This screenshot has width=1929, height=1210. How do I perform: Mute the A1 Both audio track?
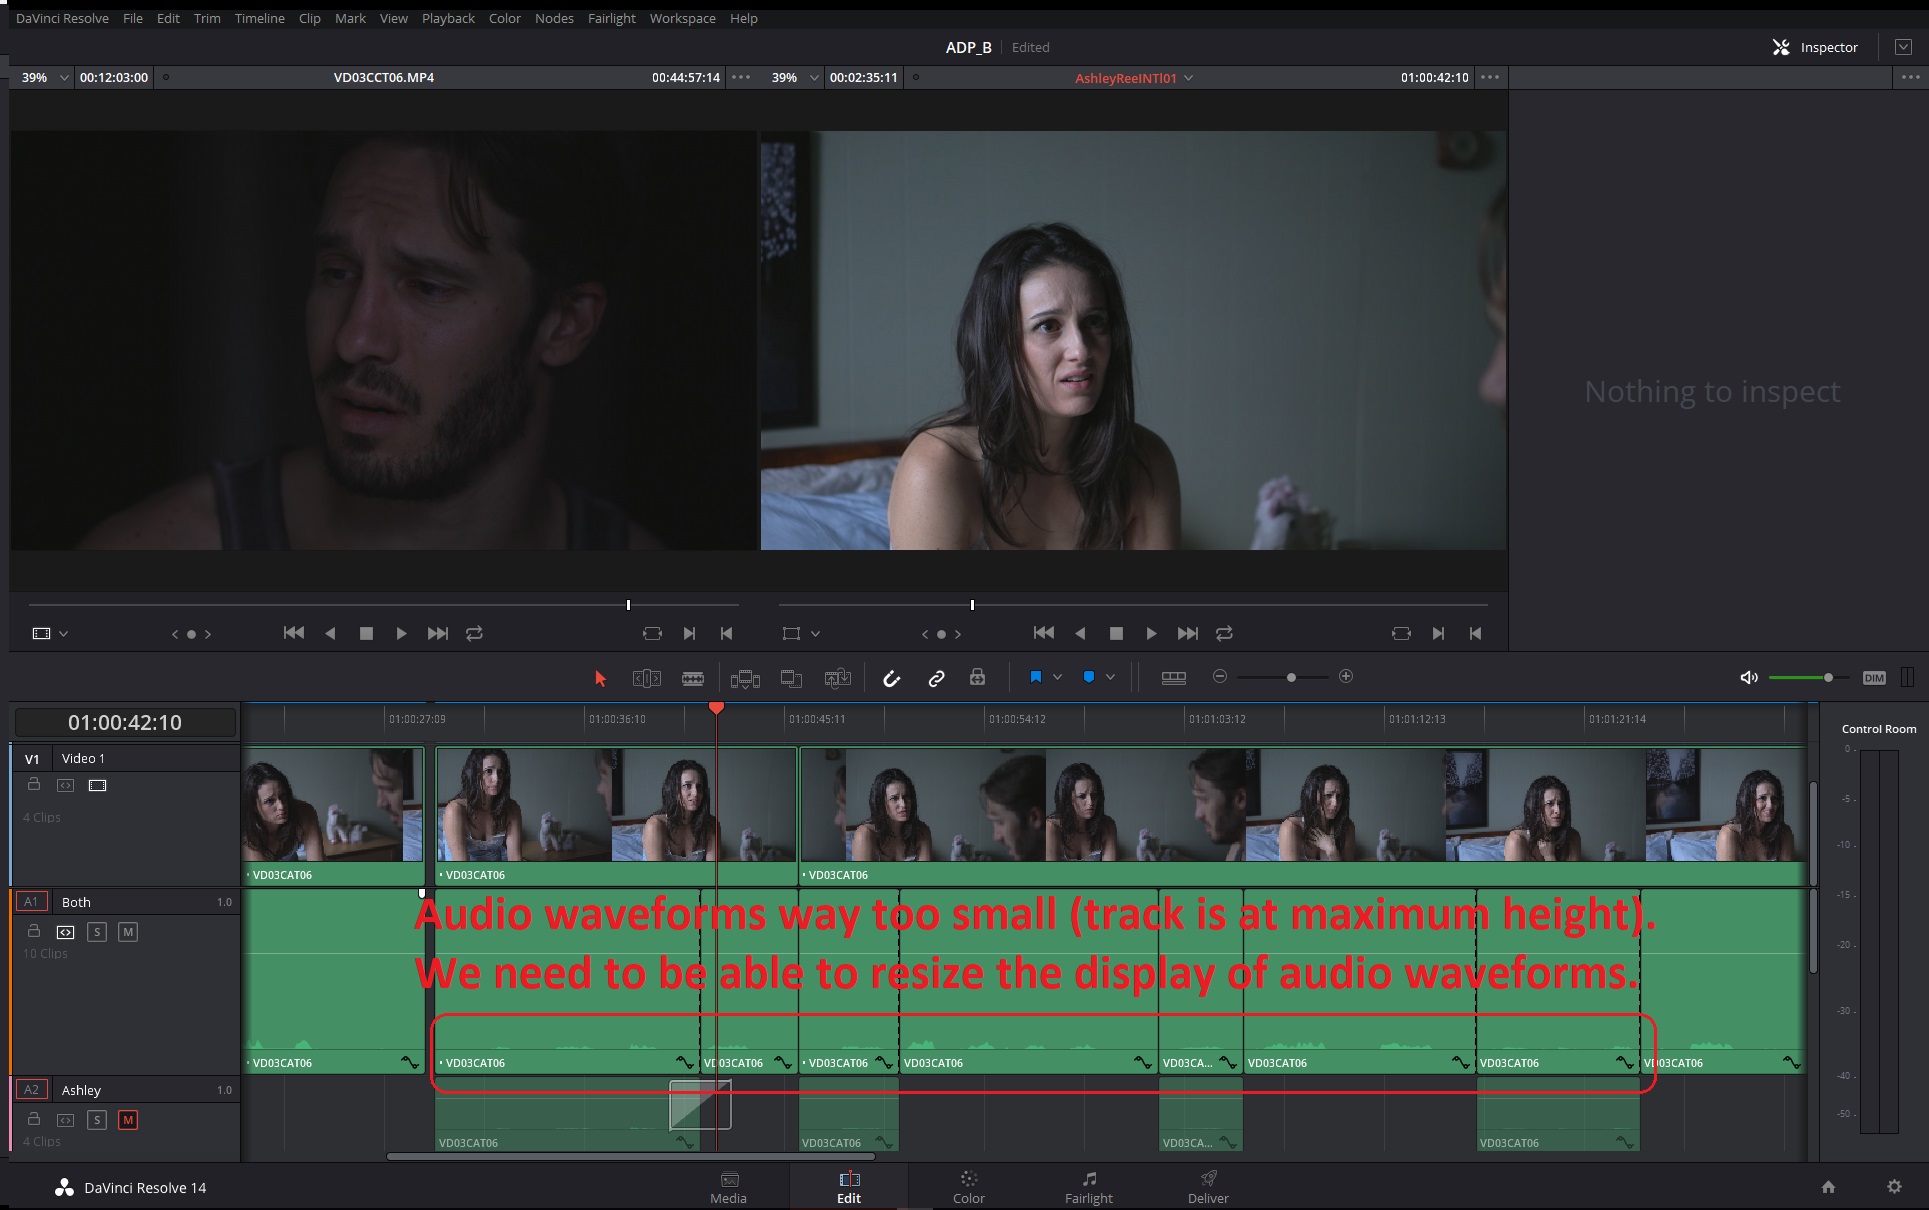coord(128,932)
